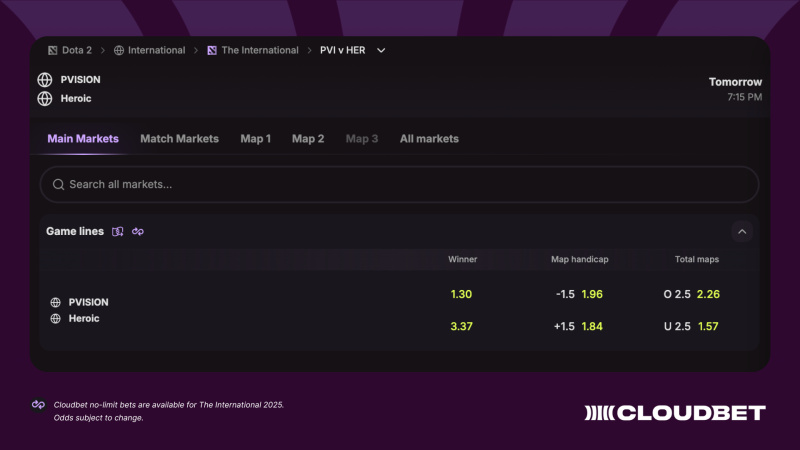
Task: Click the Heroic team globe icon in header
Action: pos(45,99)
